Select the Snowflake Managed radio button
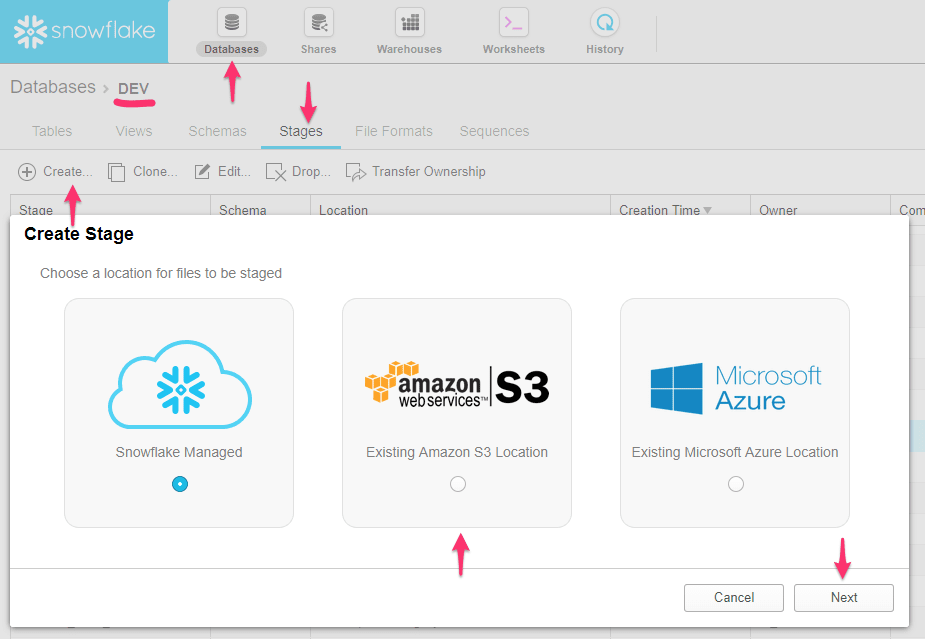This screenshot has height=639, width=925. click(180, 484)
